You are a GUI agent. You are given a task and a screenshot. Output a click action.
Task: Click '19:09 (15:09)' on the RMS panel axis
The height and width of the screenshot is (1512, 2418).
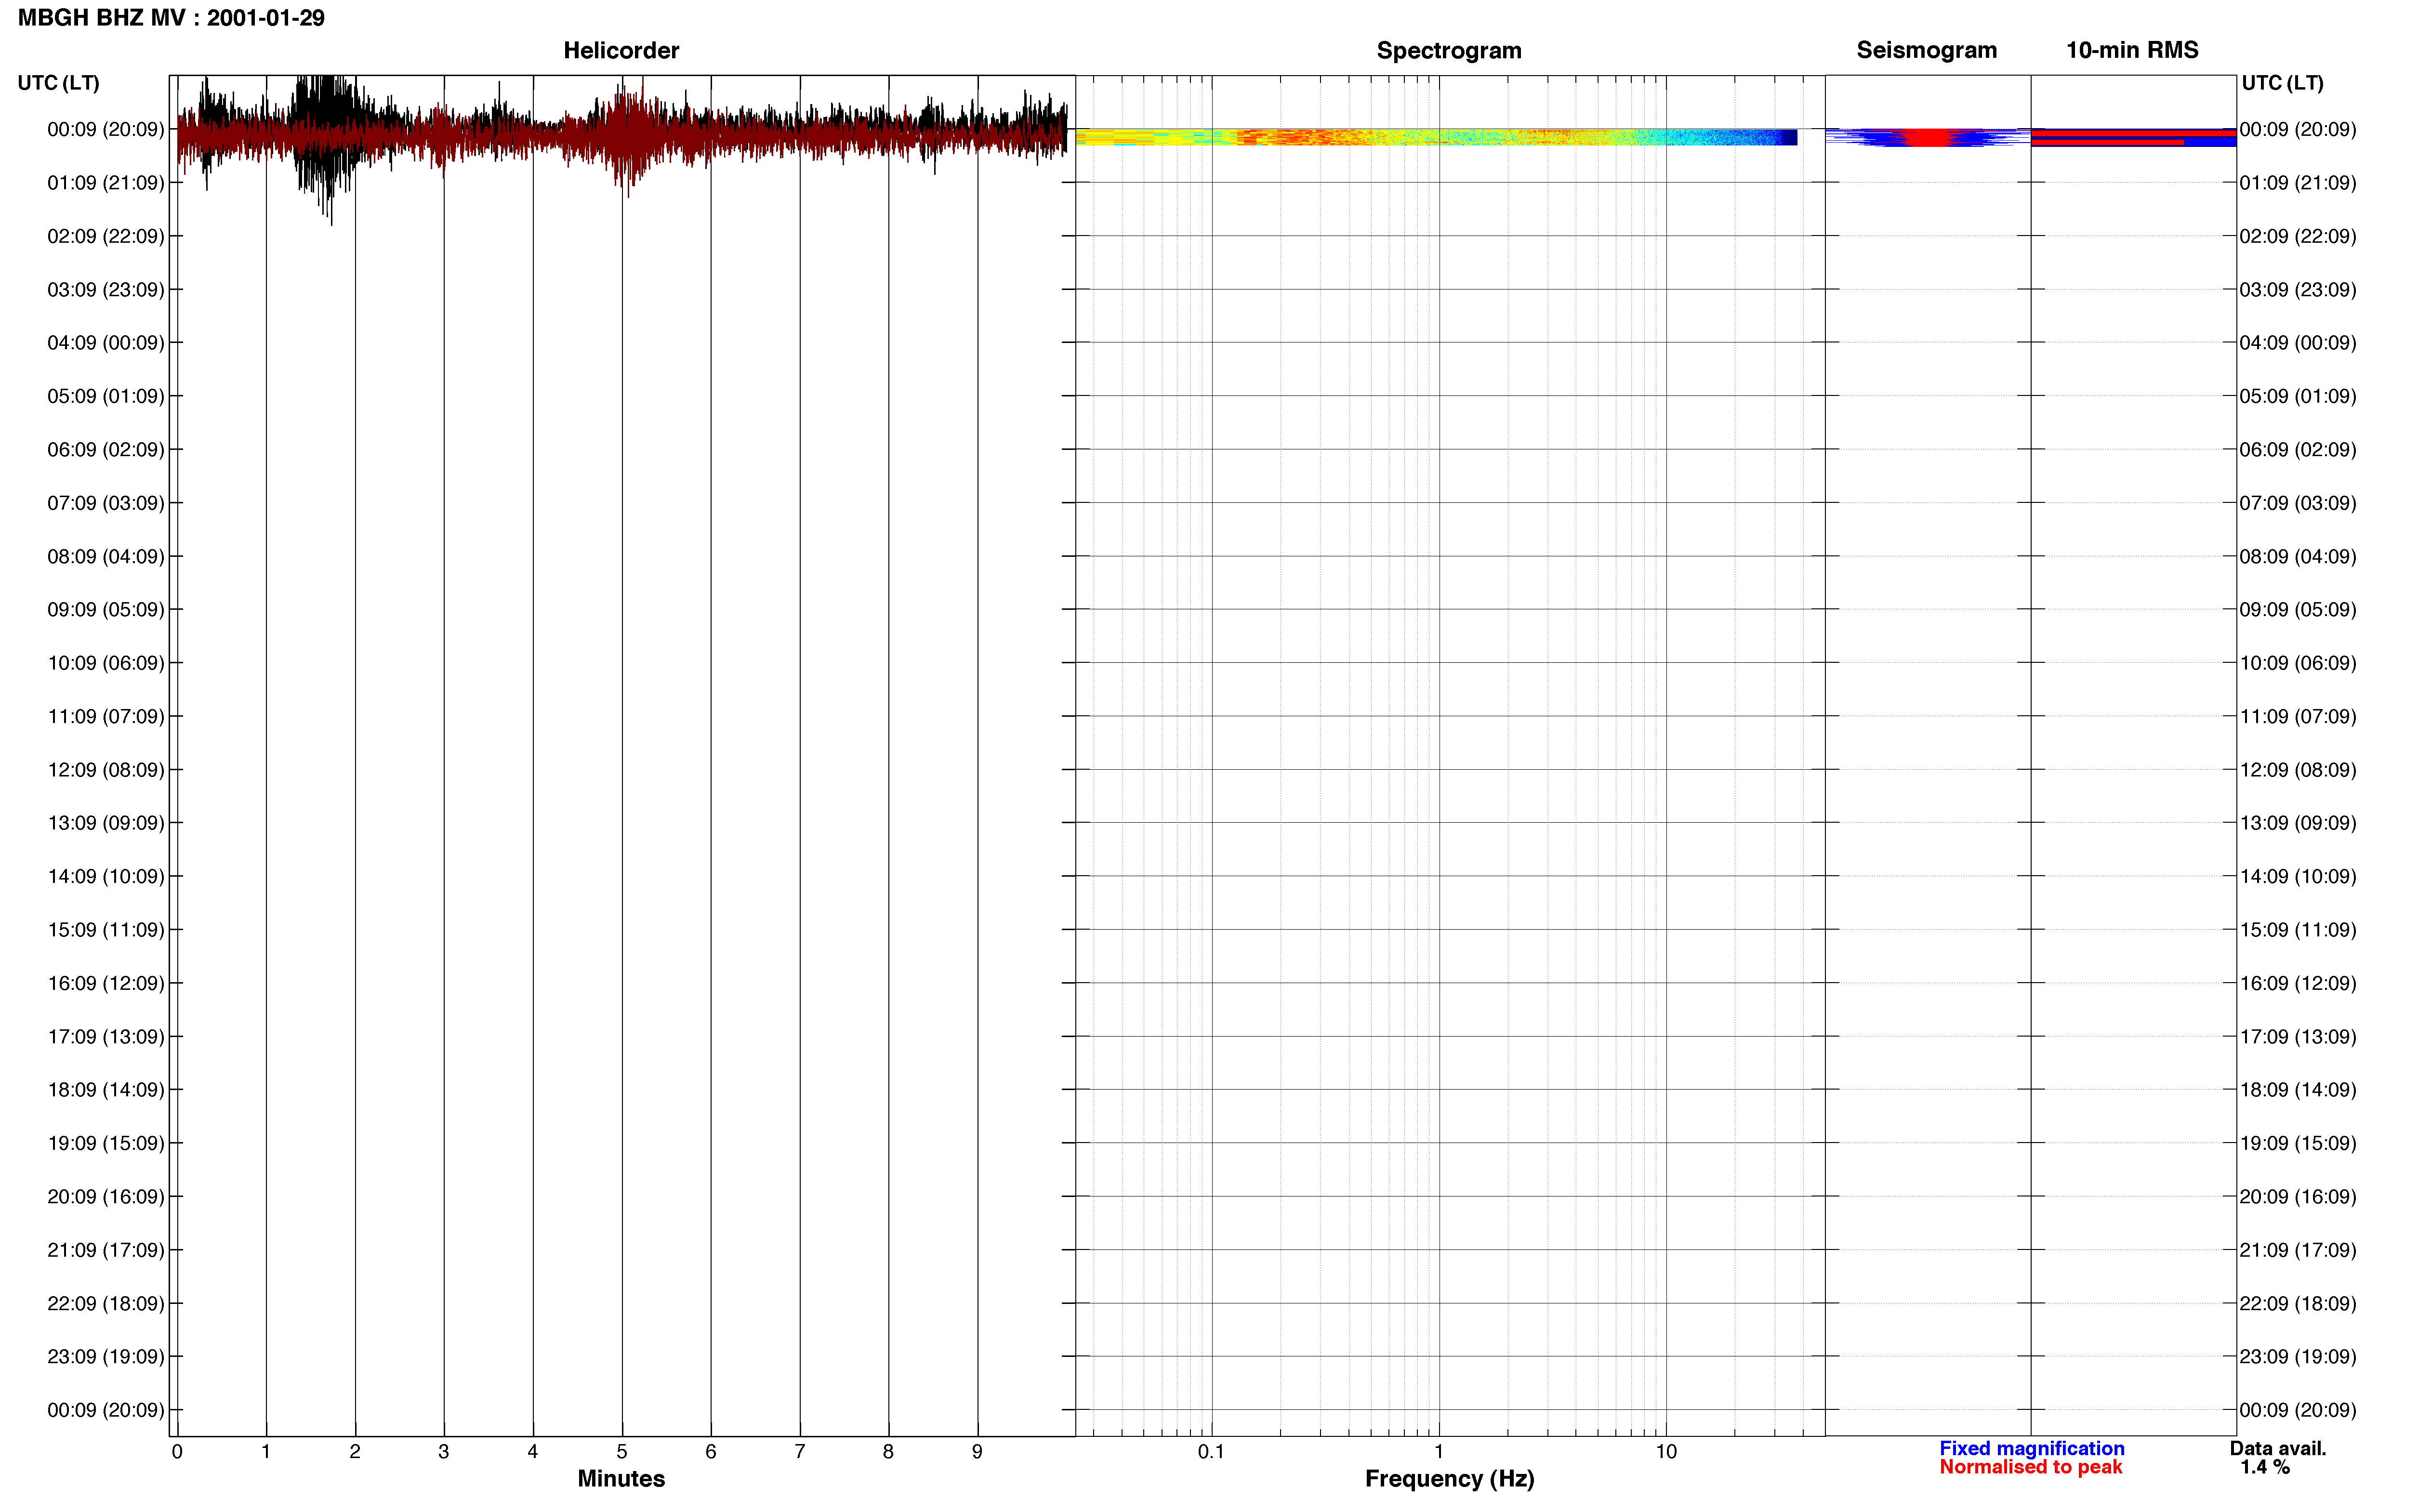coord(2298,1143)
